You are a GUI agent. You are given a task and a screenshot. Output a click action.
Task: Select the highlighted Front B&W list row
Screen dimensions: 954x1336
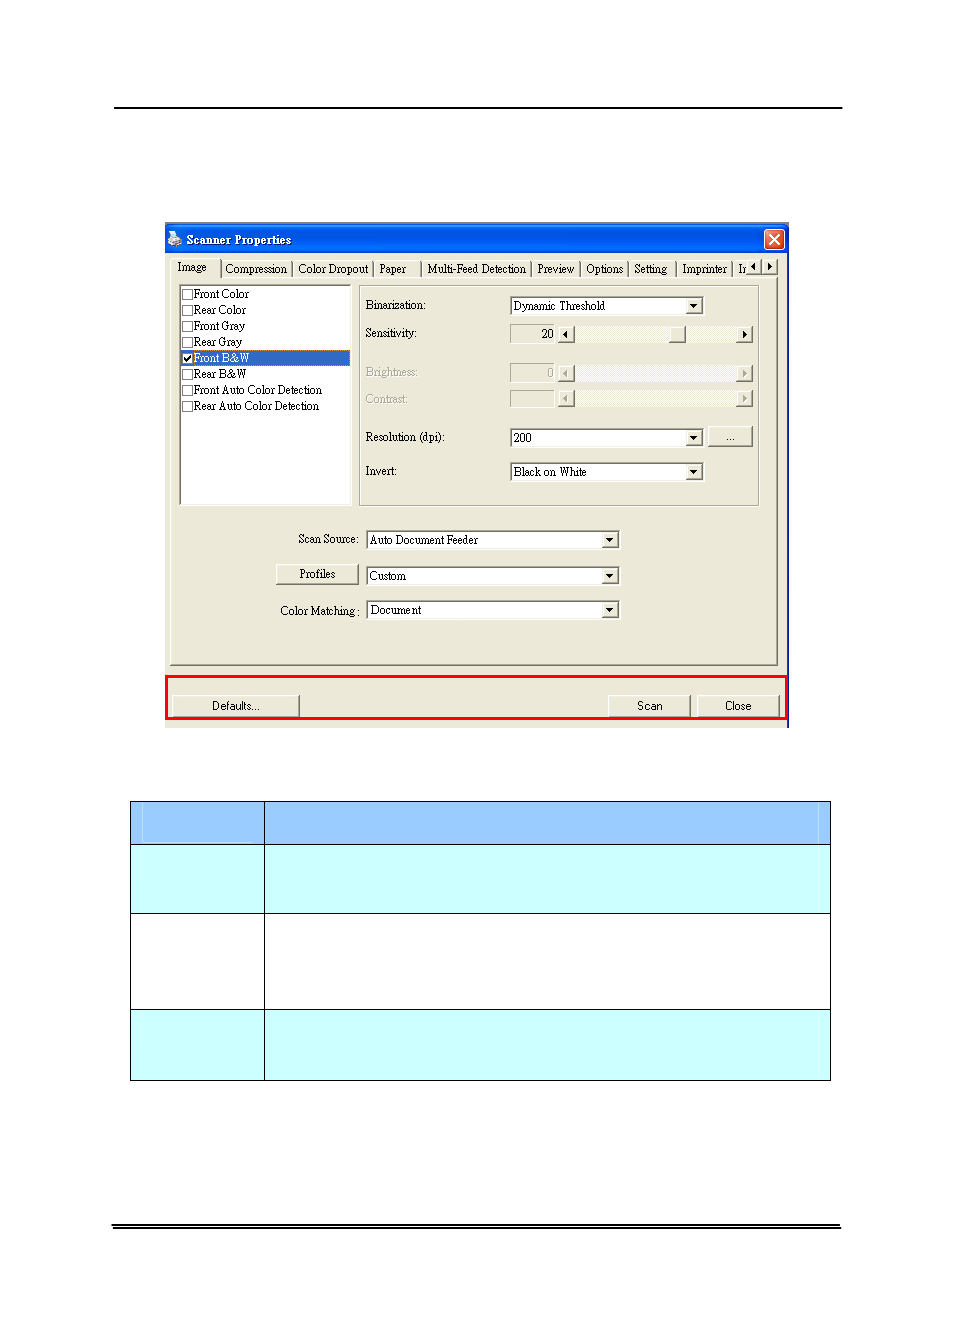tap(265, 358)
